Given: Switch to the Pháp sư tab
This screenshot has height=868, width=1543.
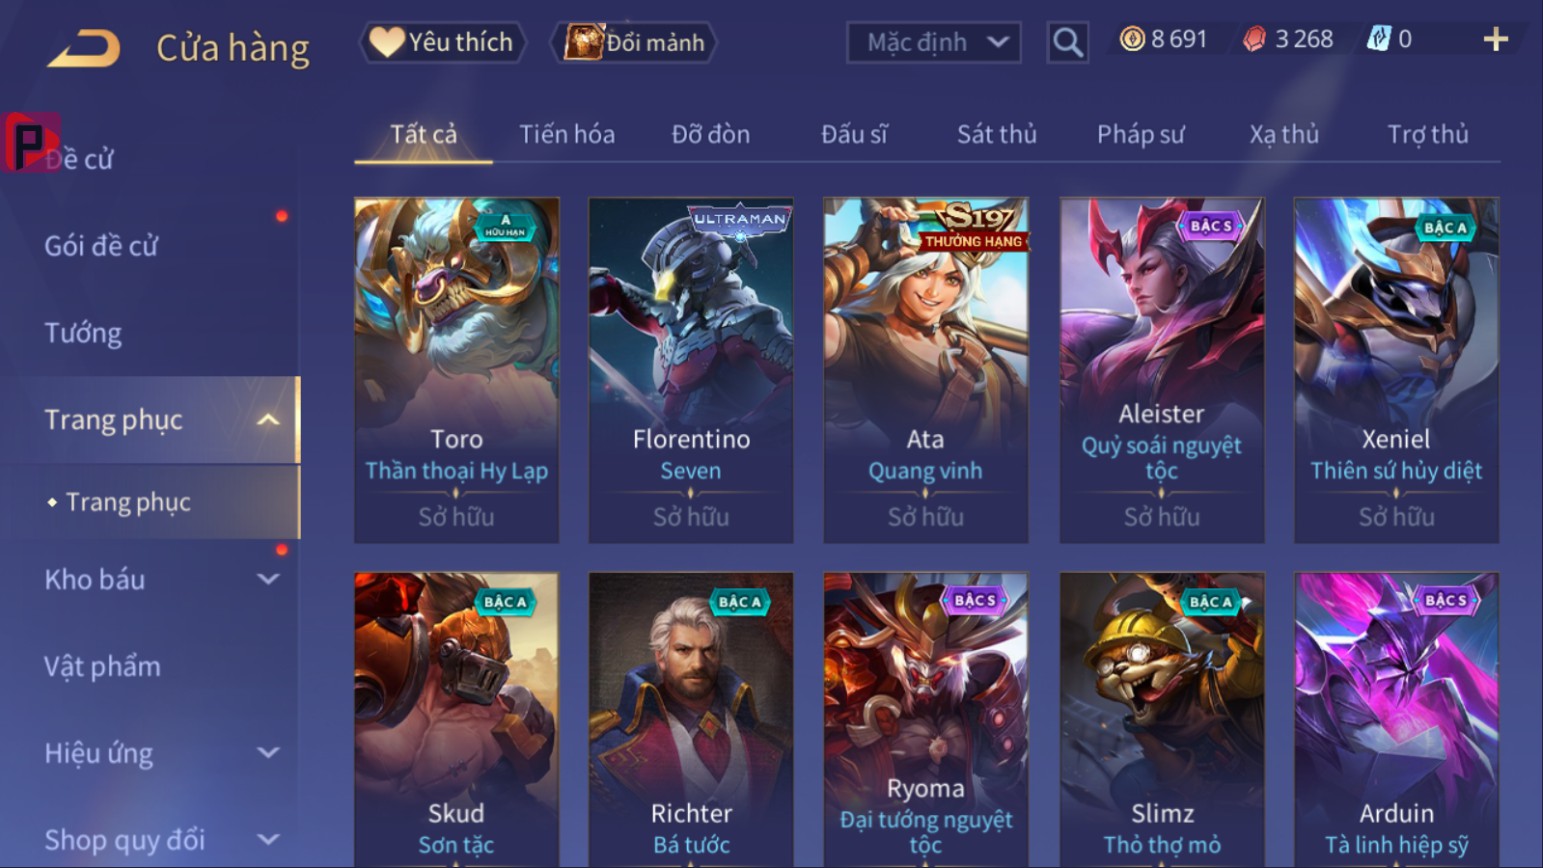Looking at the screenshot, I should (1140, 134).
